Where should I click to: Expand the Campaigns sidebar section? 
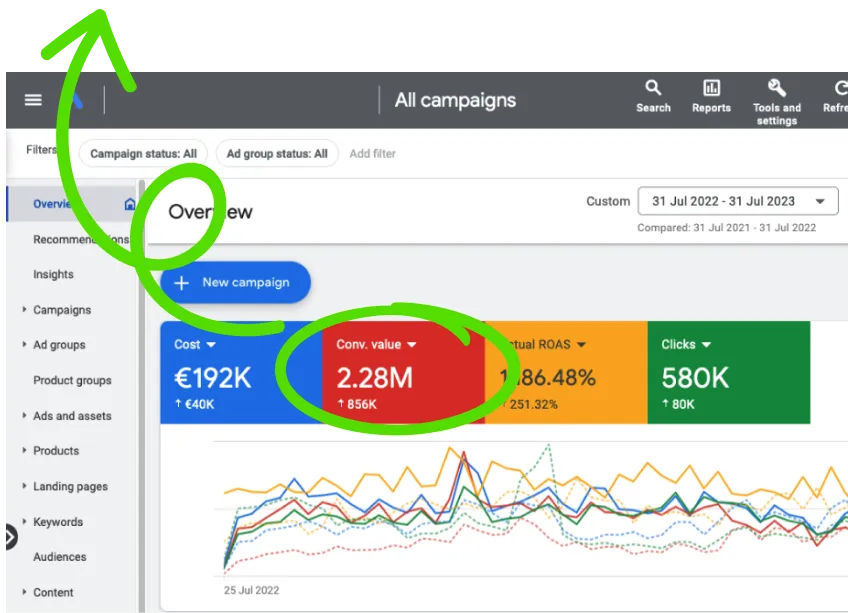click(x=24, y=310)
